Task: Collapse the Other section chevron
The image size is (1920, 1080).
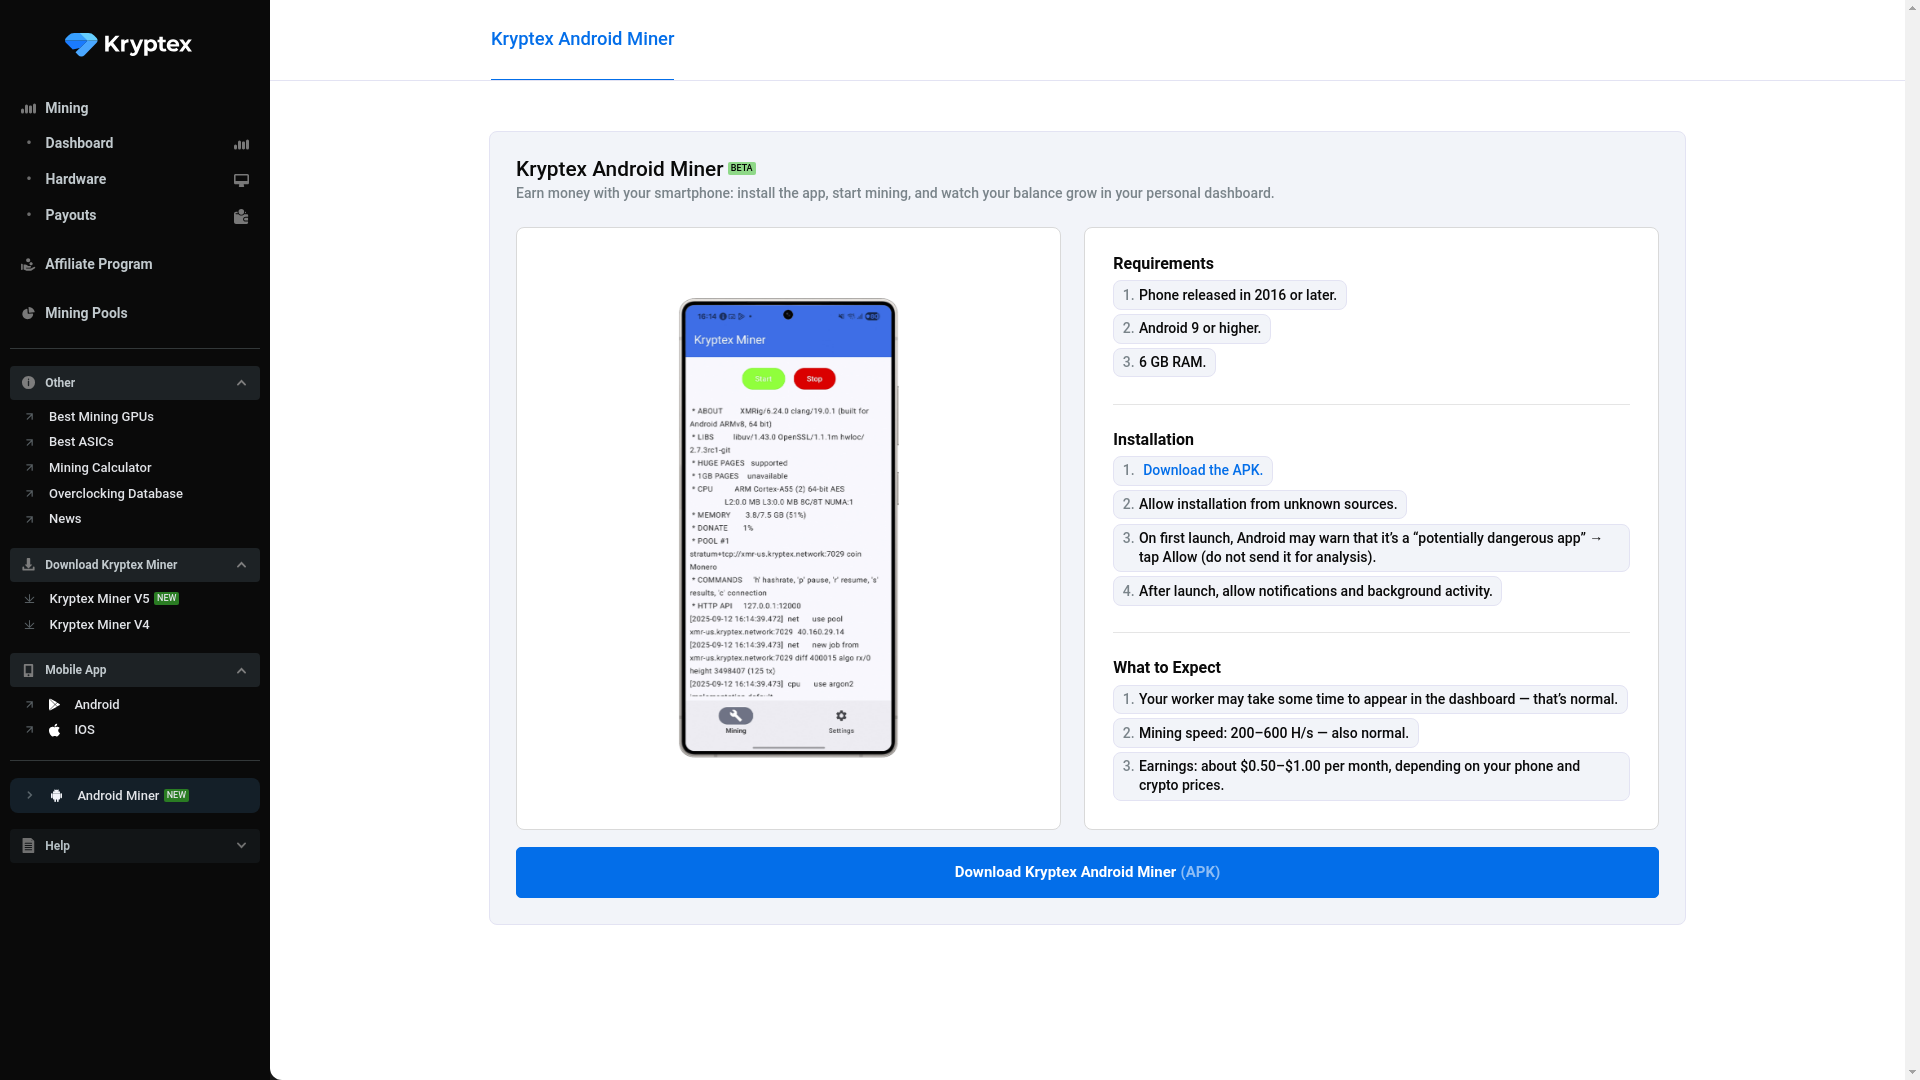Action: (x=241, y=383)
